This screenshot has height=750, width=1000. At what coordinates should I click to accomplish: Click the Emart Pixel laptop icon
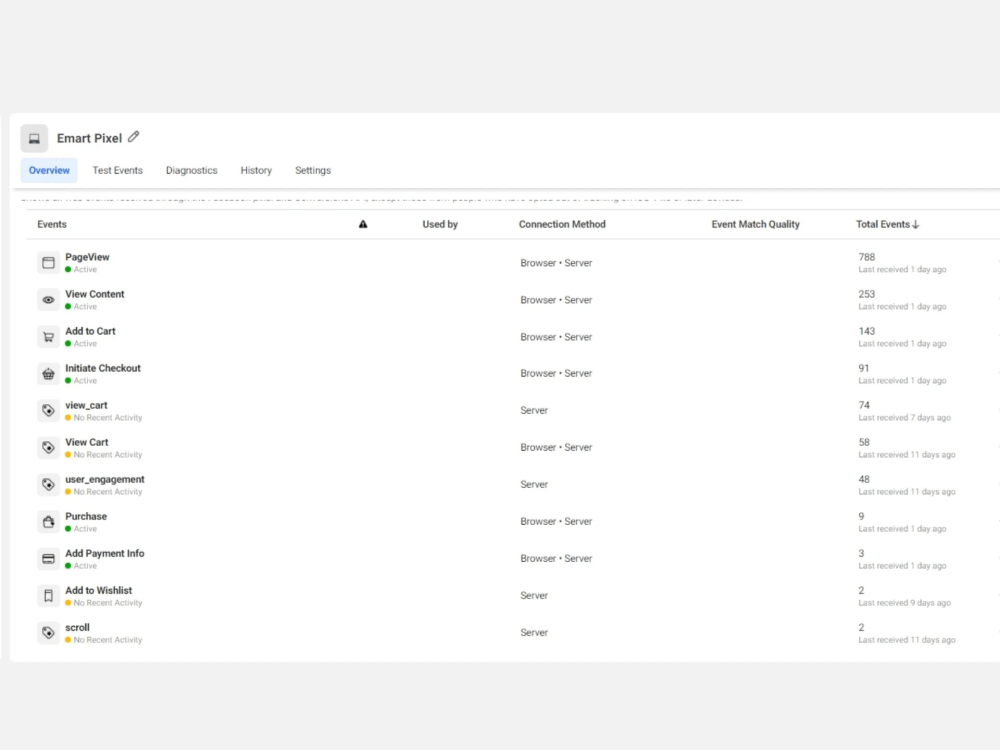pos(34,138)
